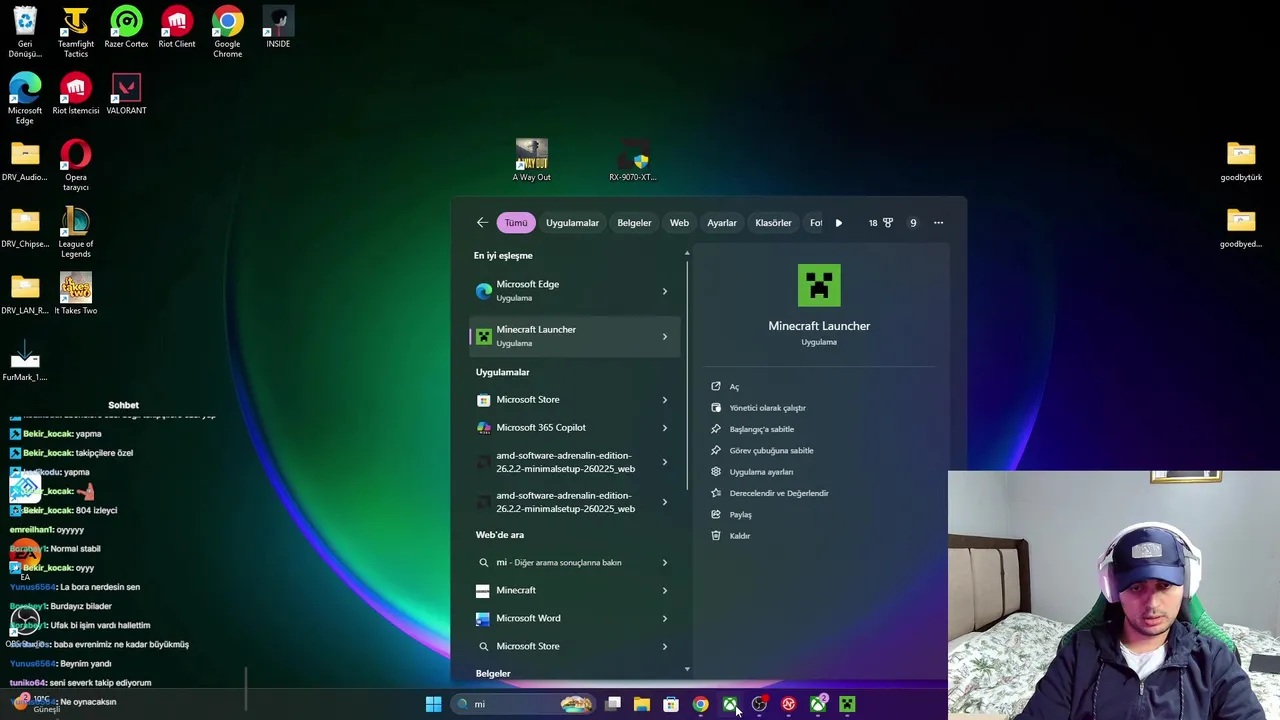This screenshot has width=1280, height=720.
Task: Open Microsoft Store icon in the taskbar
Action: click(x=671, y=704)
